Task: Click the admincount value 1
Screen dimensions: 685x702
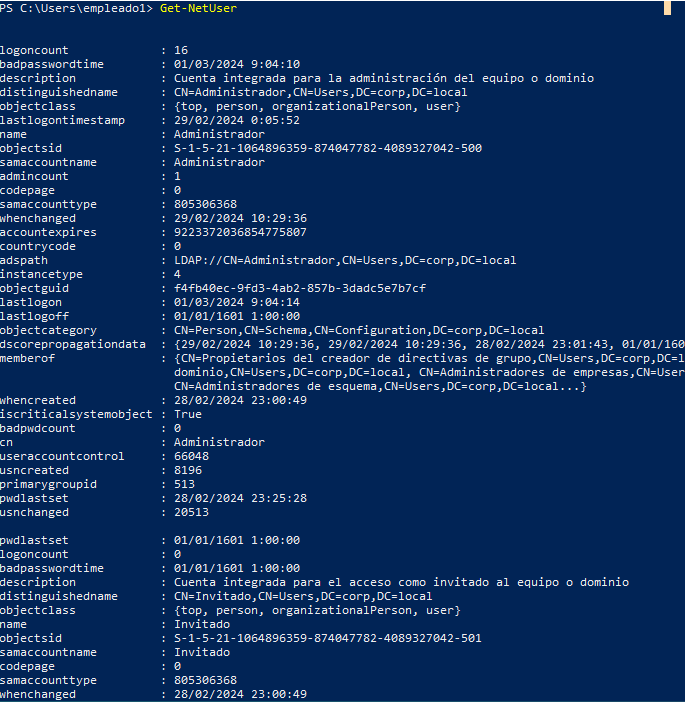Action: [177, 176]
